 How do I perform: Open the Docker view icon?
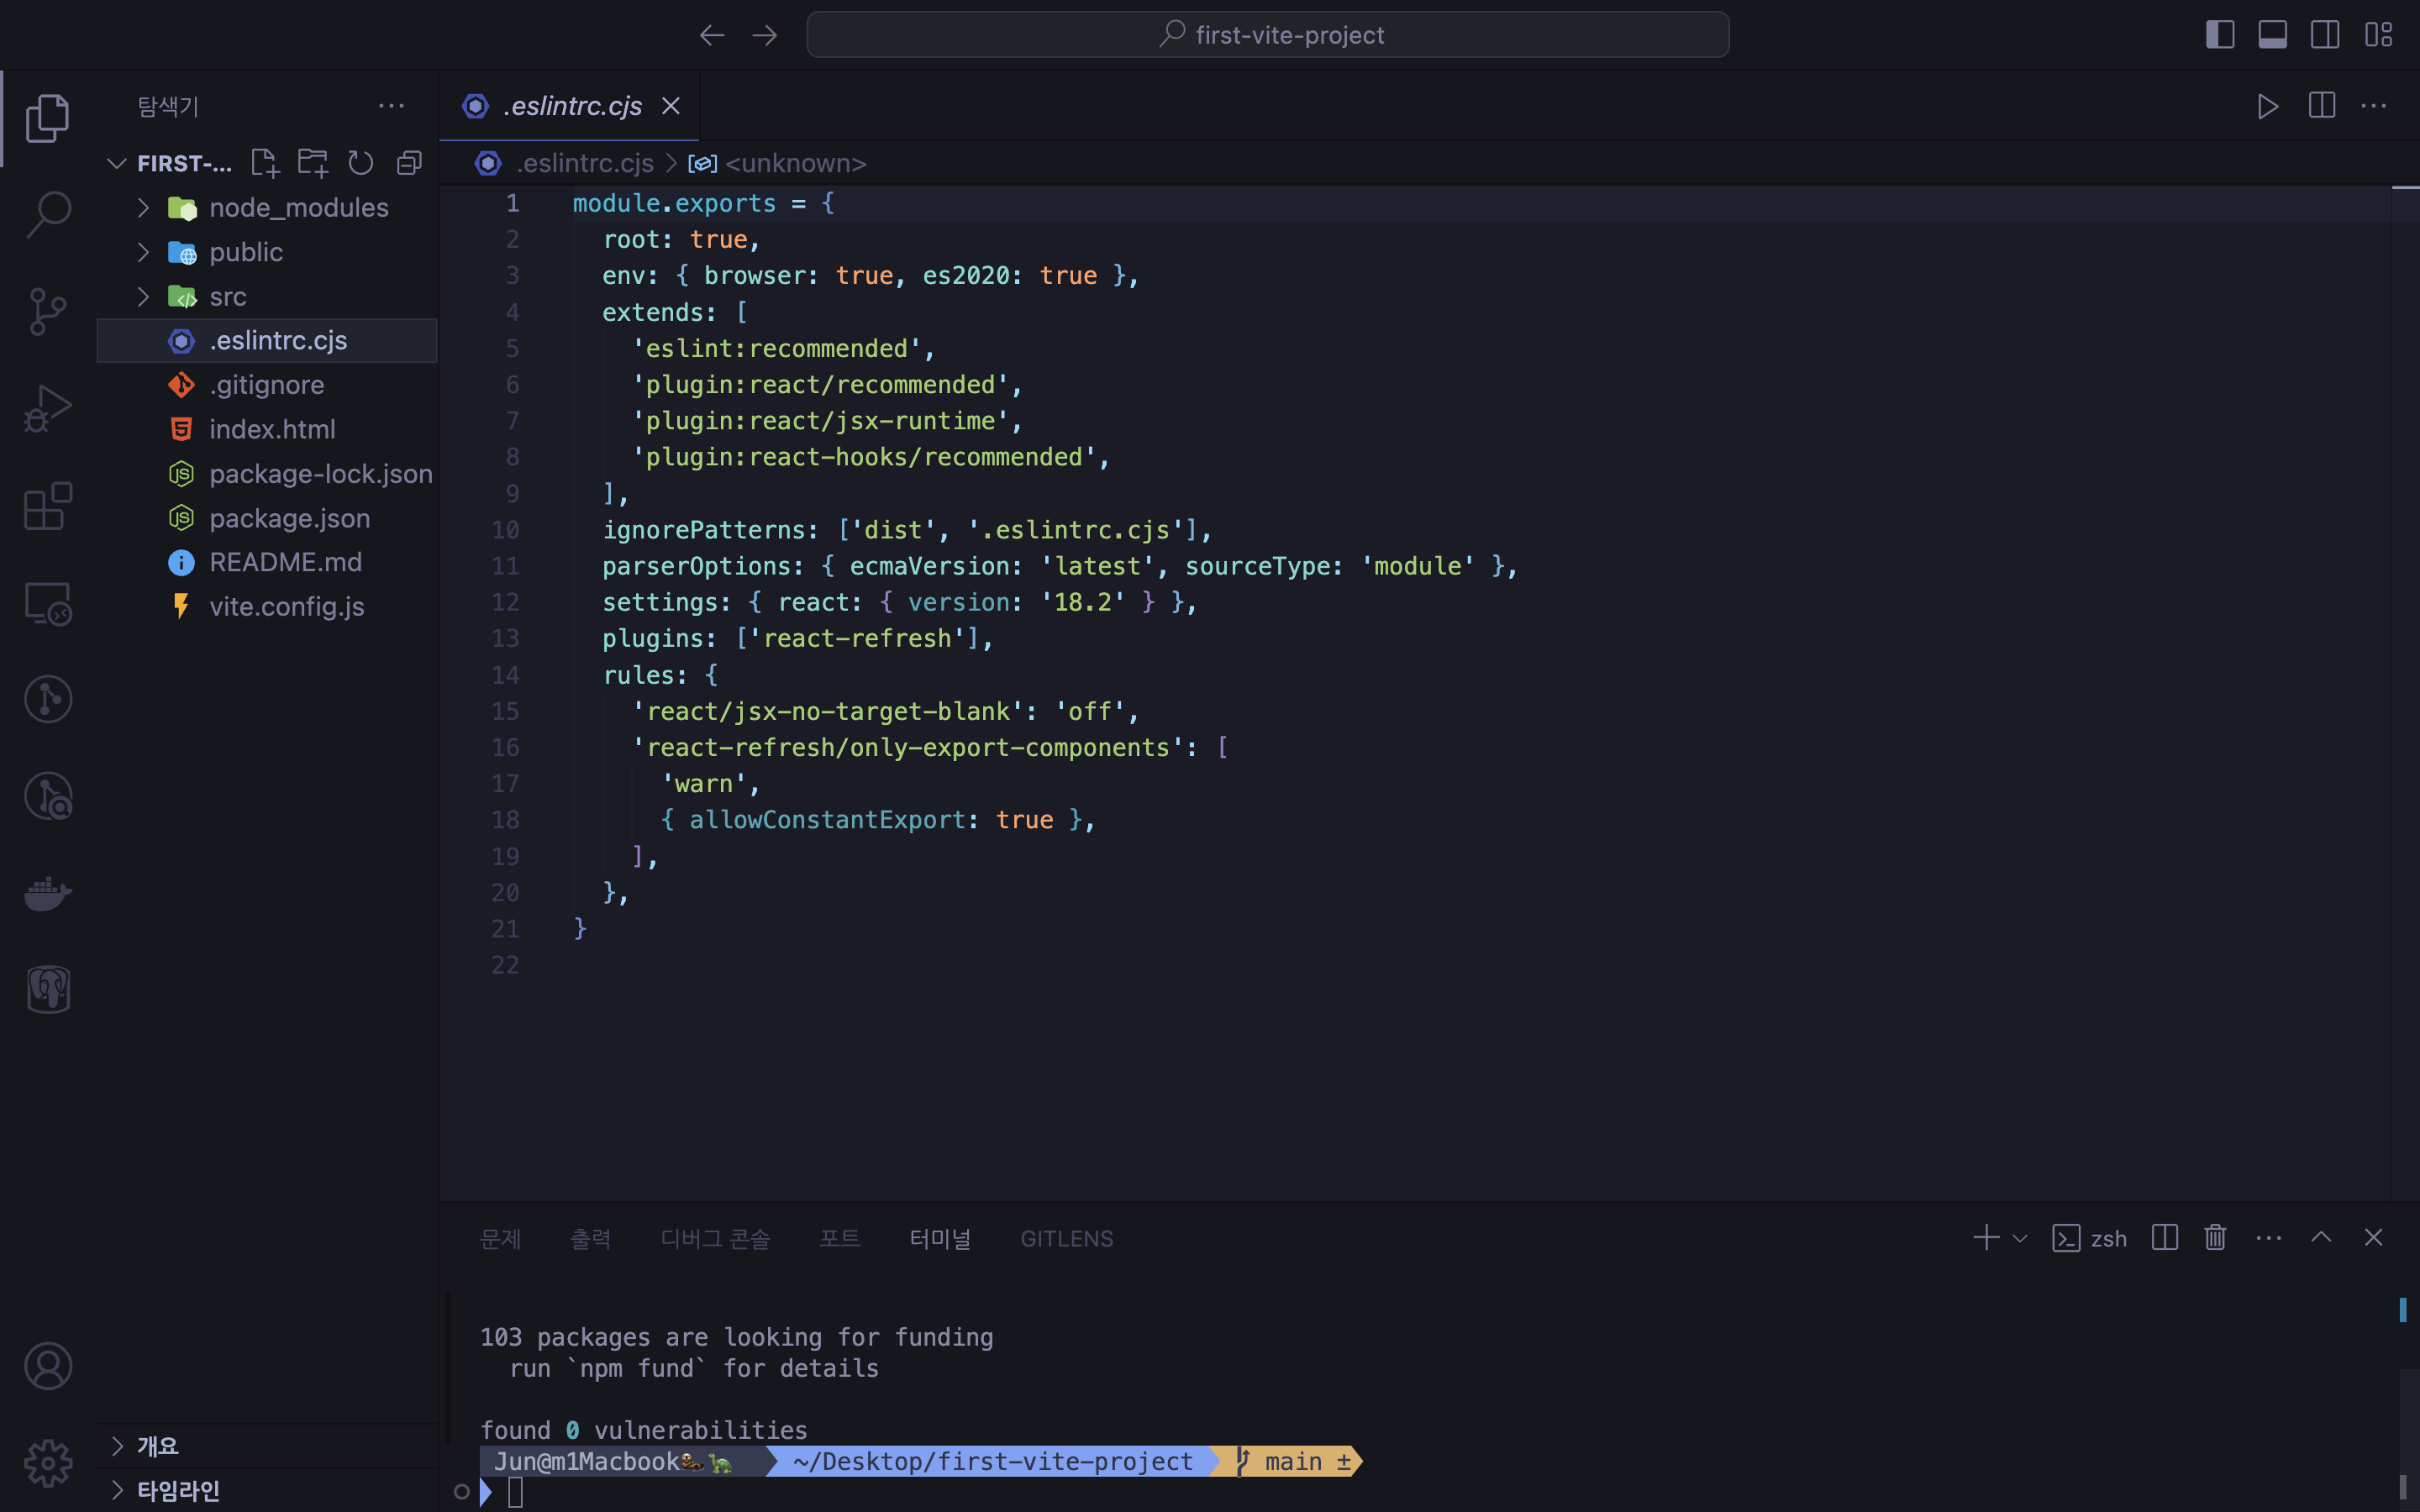[x=47, y=893]
